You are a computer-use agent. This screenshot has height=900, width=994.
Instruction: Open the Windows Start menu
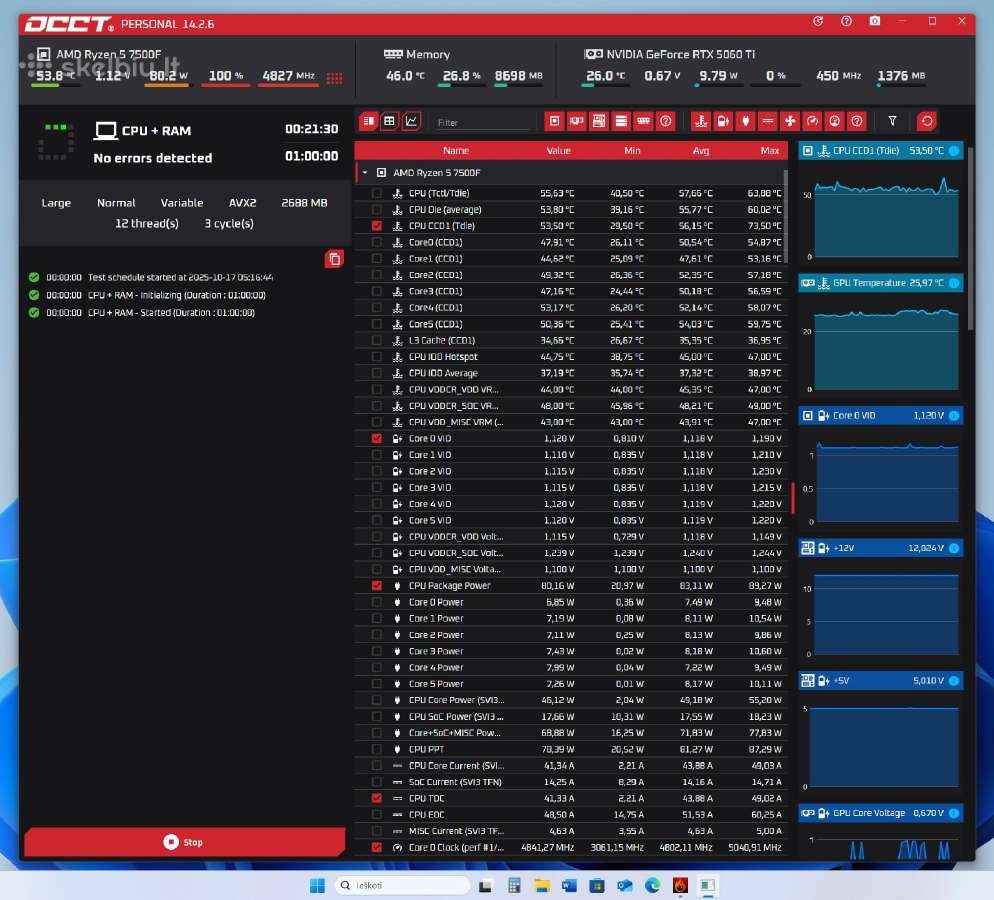(317, 885)
